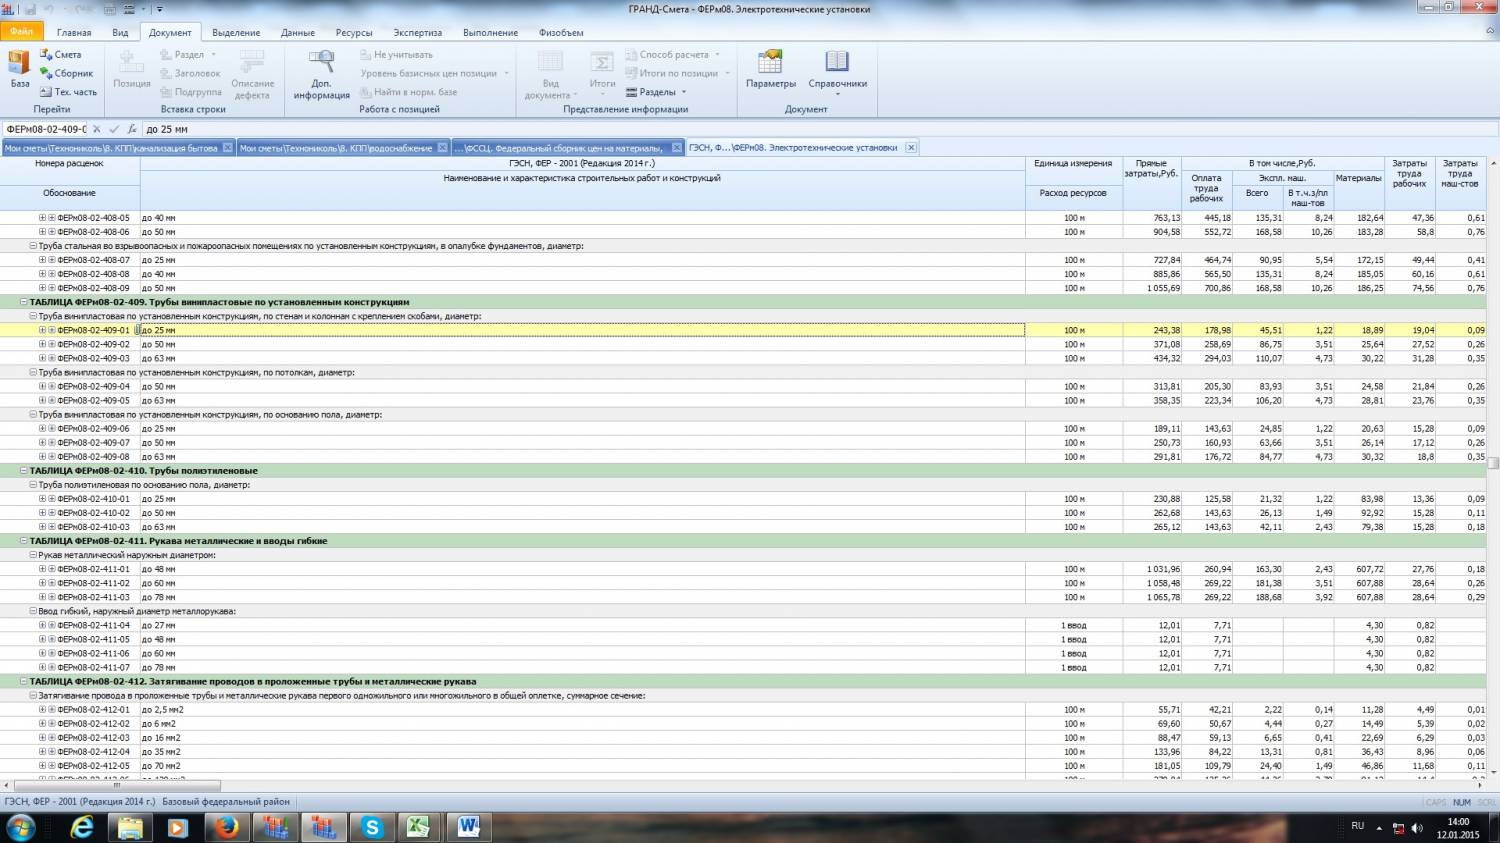Expand row ФЕРм08-02-410-01 details
The height and width of the screenshot is (843, 1500).
(42, 499)
